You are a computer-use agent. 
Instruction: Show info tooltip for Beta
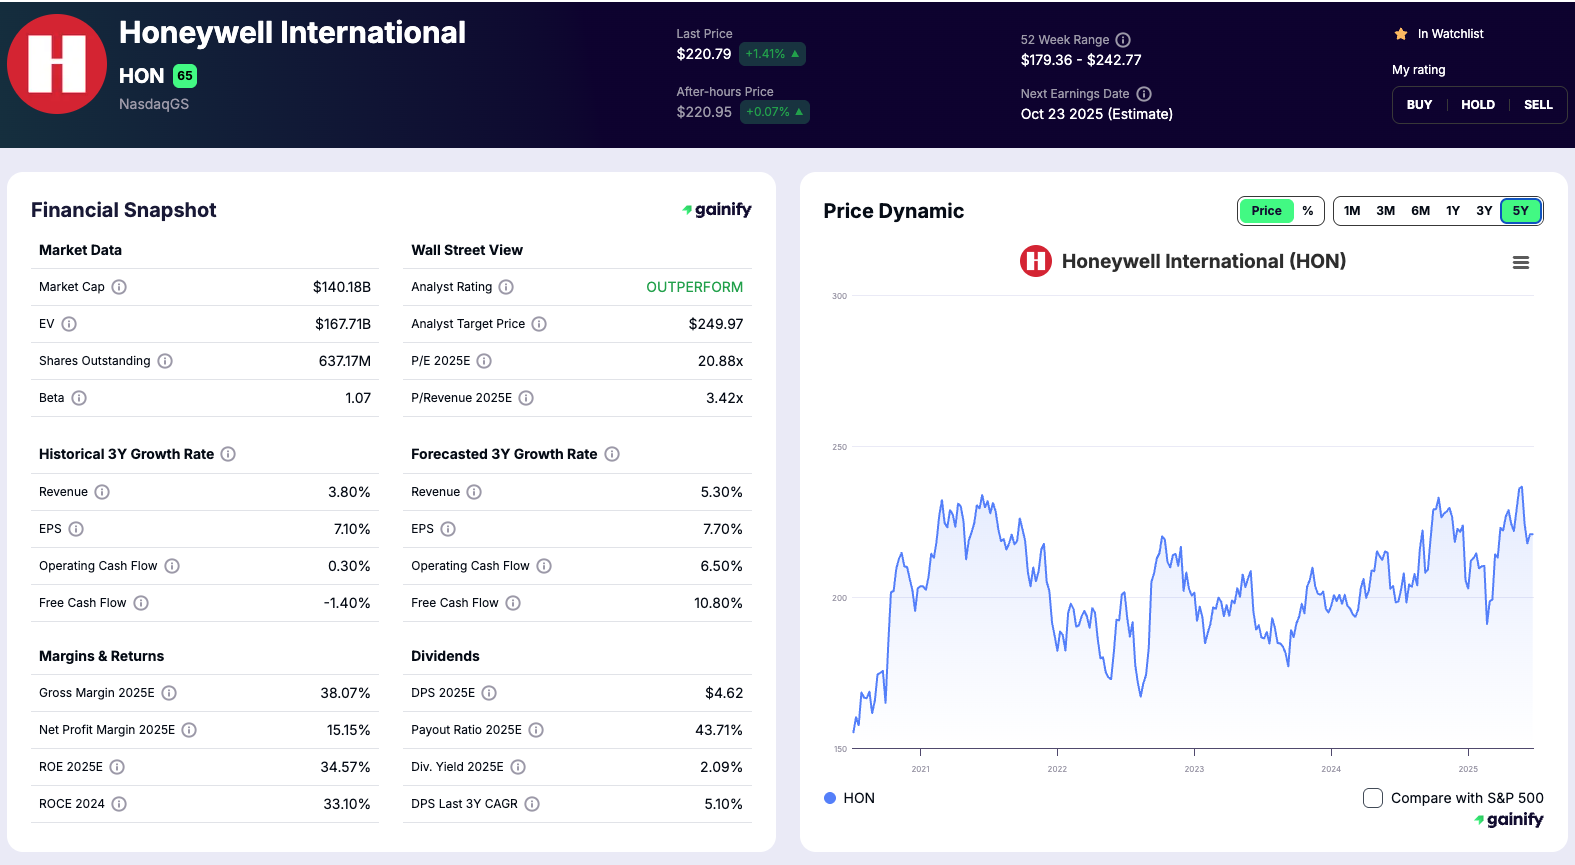pos(79,398)
